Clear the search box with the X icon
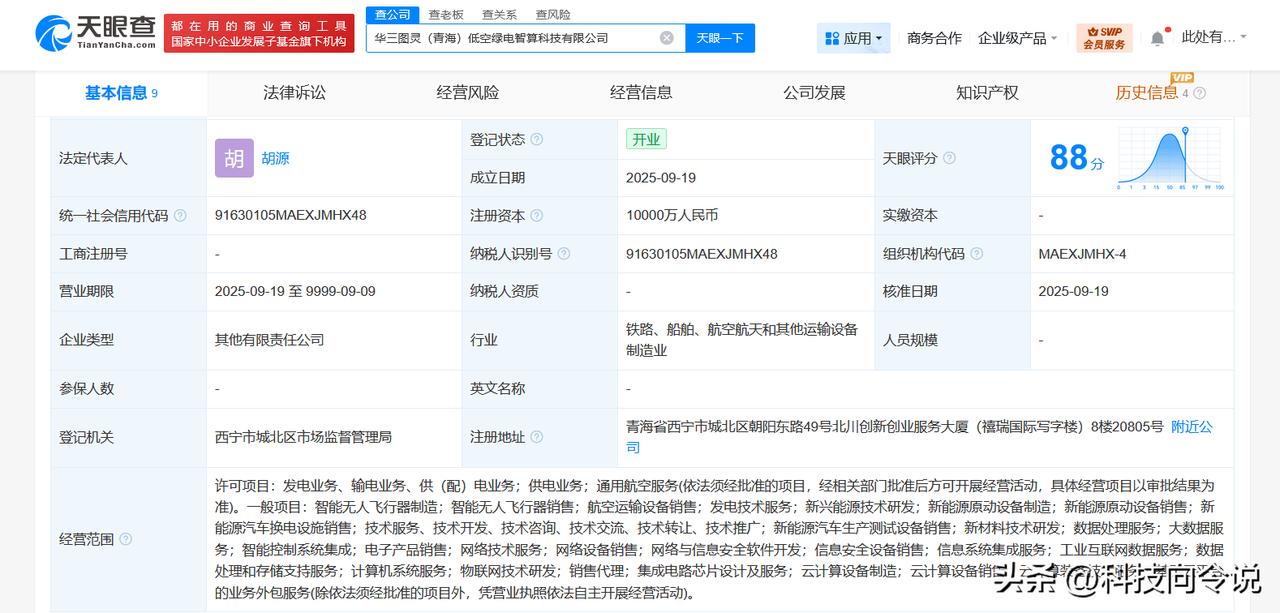Image resolution: width=1280 pixels, height=613 pixels. [x=667, y=38]
